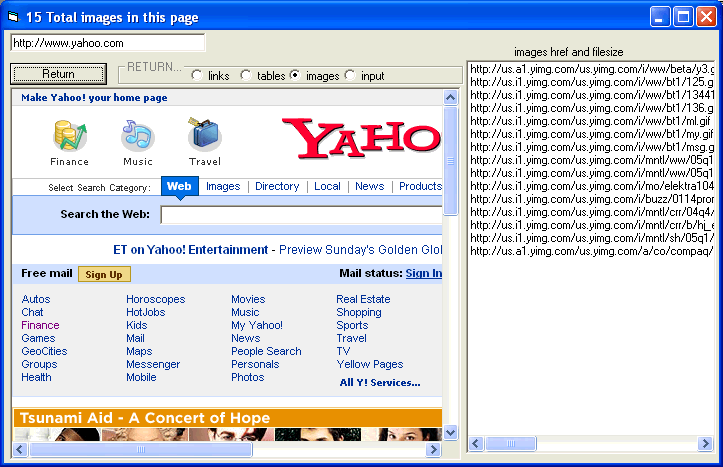Image resolution: width=723 pixels, height=467 pixels.
Task: Open the Directory search tab
Action: 277,186
